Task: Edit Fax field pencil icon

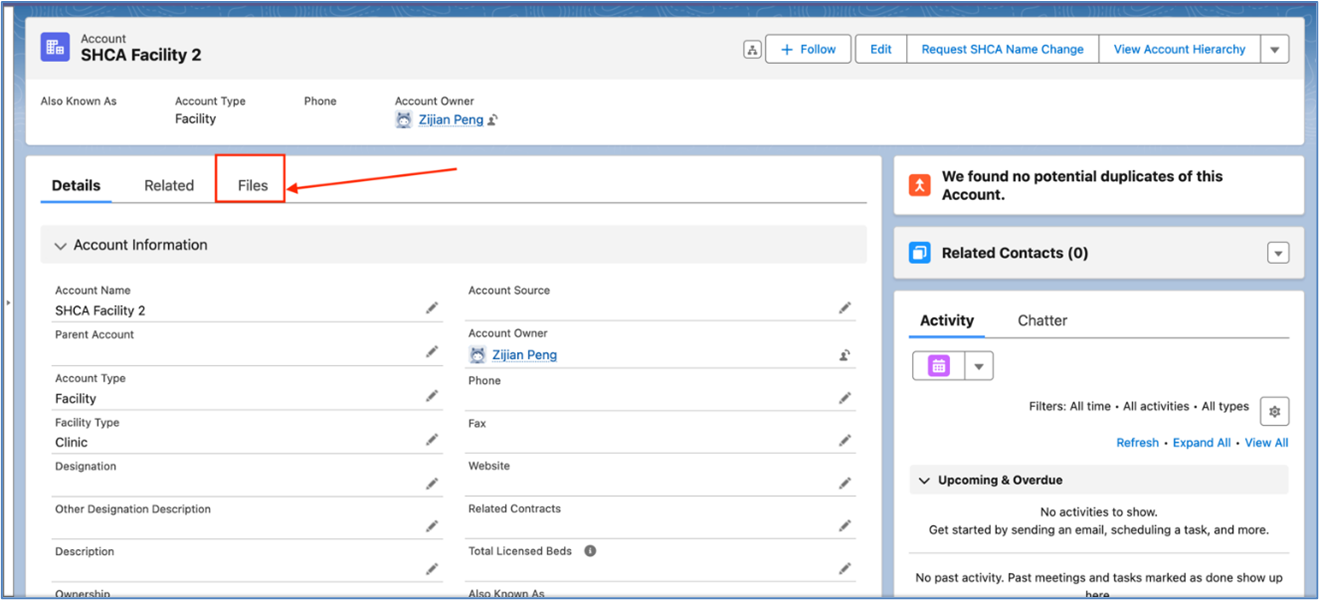Action: 845,440
